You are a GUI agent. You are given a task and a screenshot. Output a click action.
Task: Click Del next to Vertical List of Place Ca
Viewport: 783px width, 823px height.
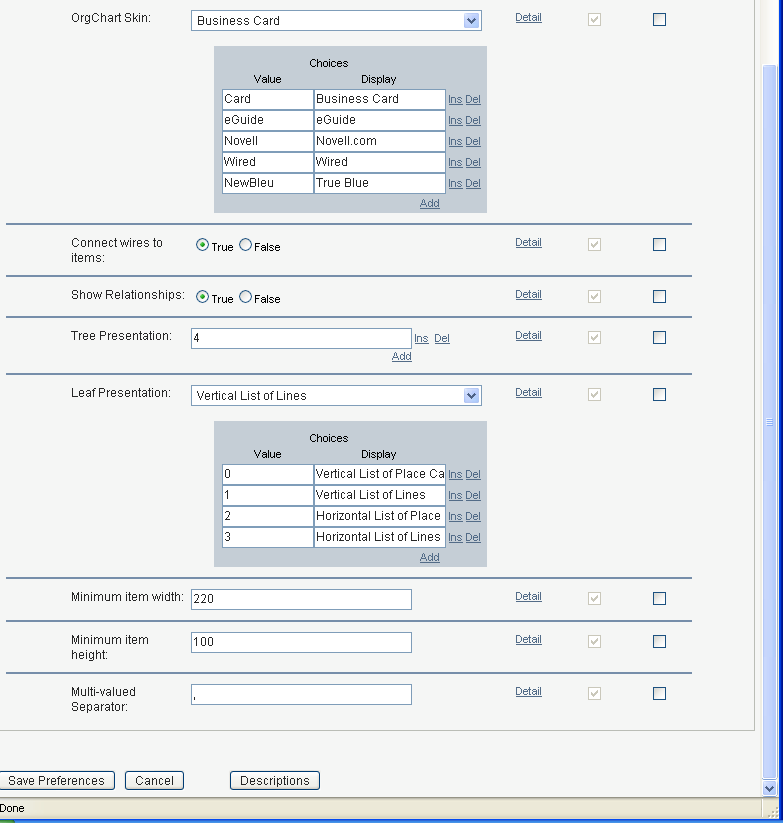tap(473, 474)
